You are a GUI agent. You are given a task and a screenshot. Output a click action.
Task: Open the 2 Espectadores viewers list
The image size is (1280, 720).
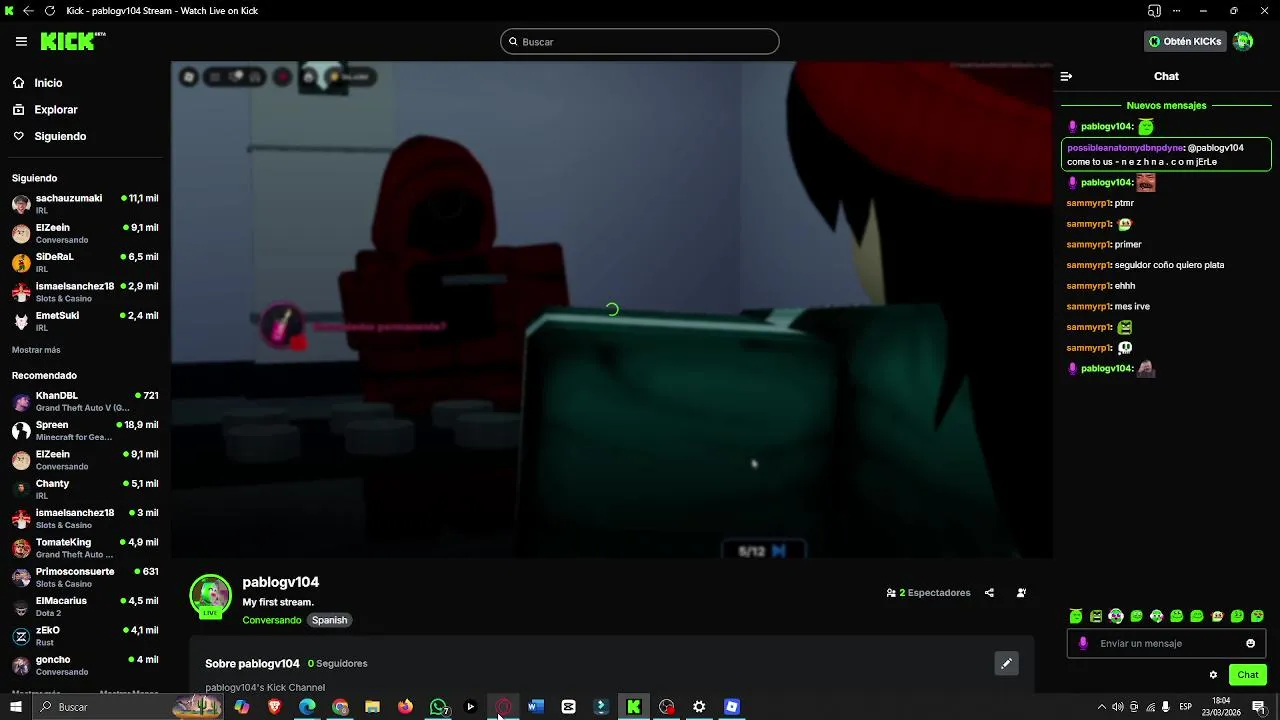click(929, 593)
